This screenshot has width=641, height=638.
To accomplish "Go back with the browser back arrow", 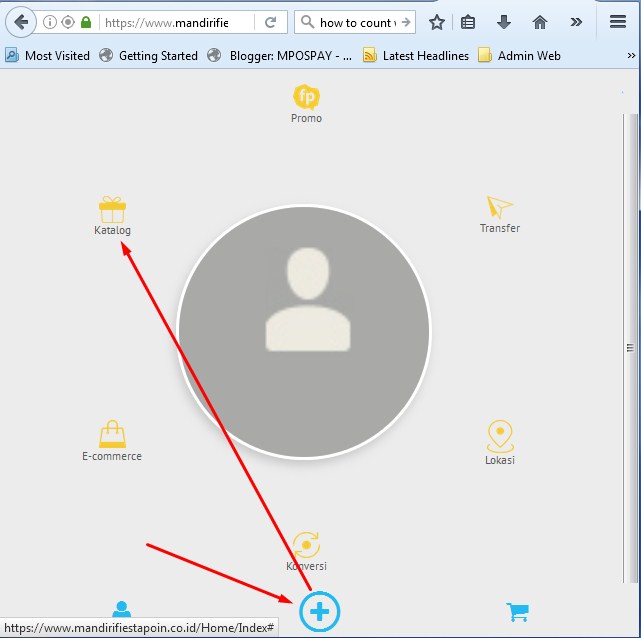I will (x=21, y=22).
